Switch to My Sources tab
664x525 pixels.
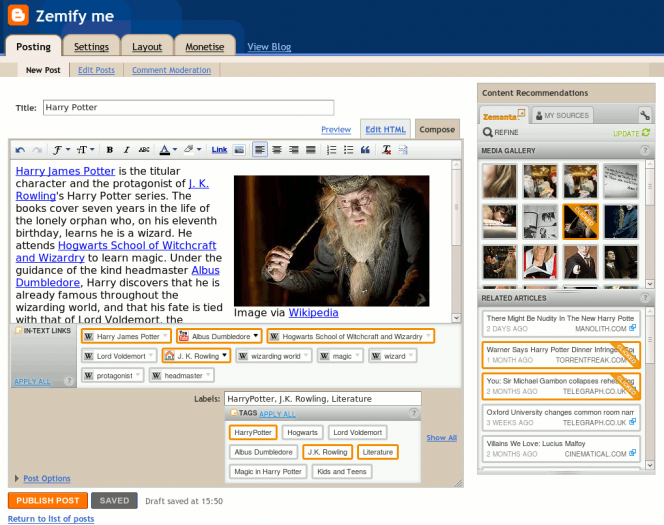coord(562,115)
